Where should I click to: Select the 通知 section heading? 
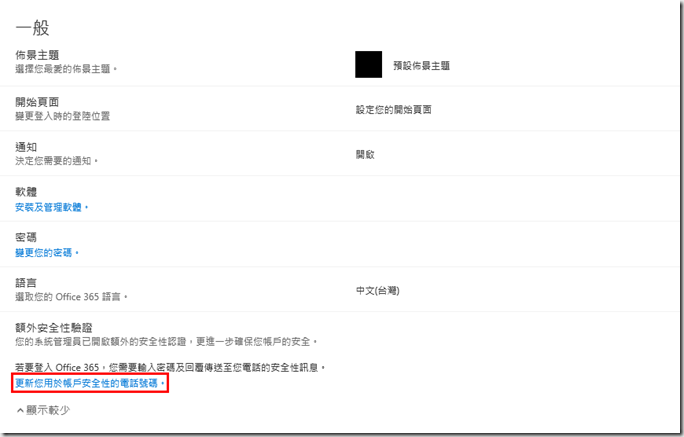pyautogui.click(x=26, y=147)
